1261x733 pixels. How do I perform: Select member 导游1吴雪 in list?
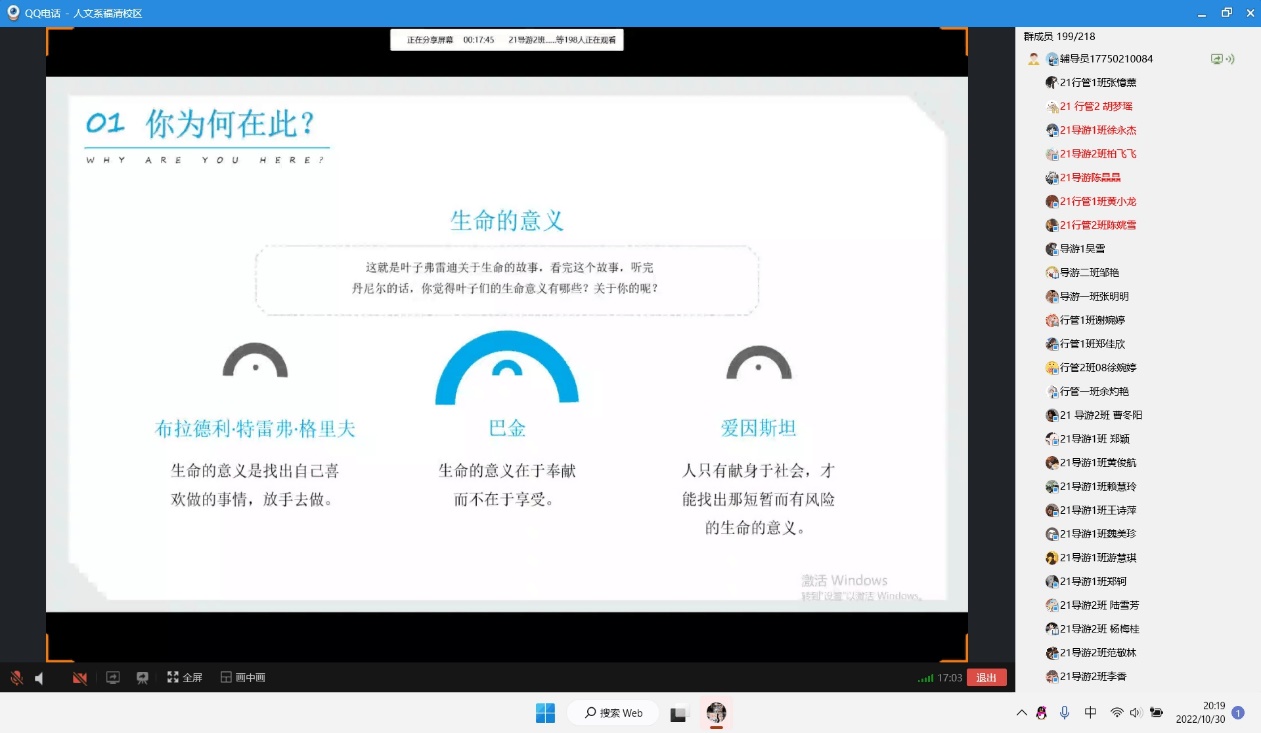click(1082, 249)
